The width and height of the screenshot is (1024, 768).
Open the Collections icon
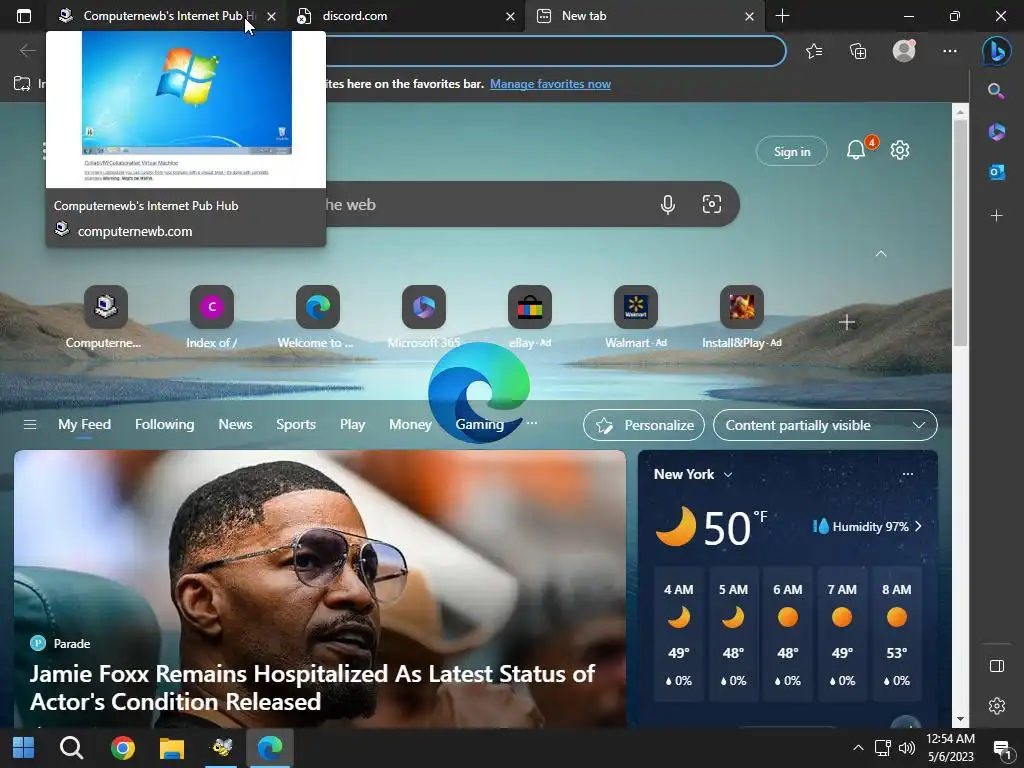(858, 51)
